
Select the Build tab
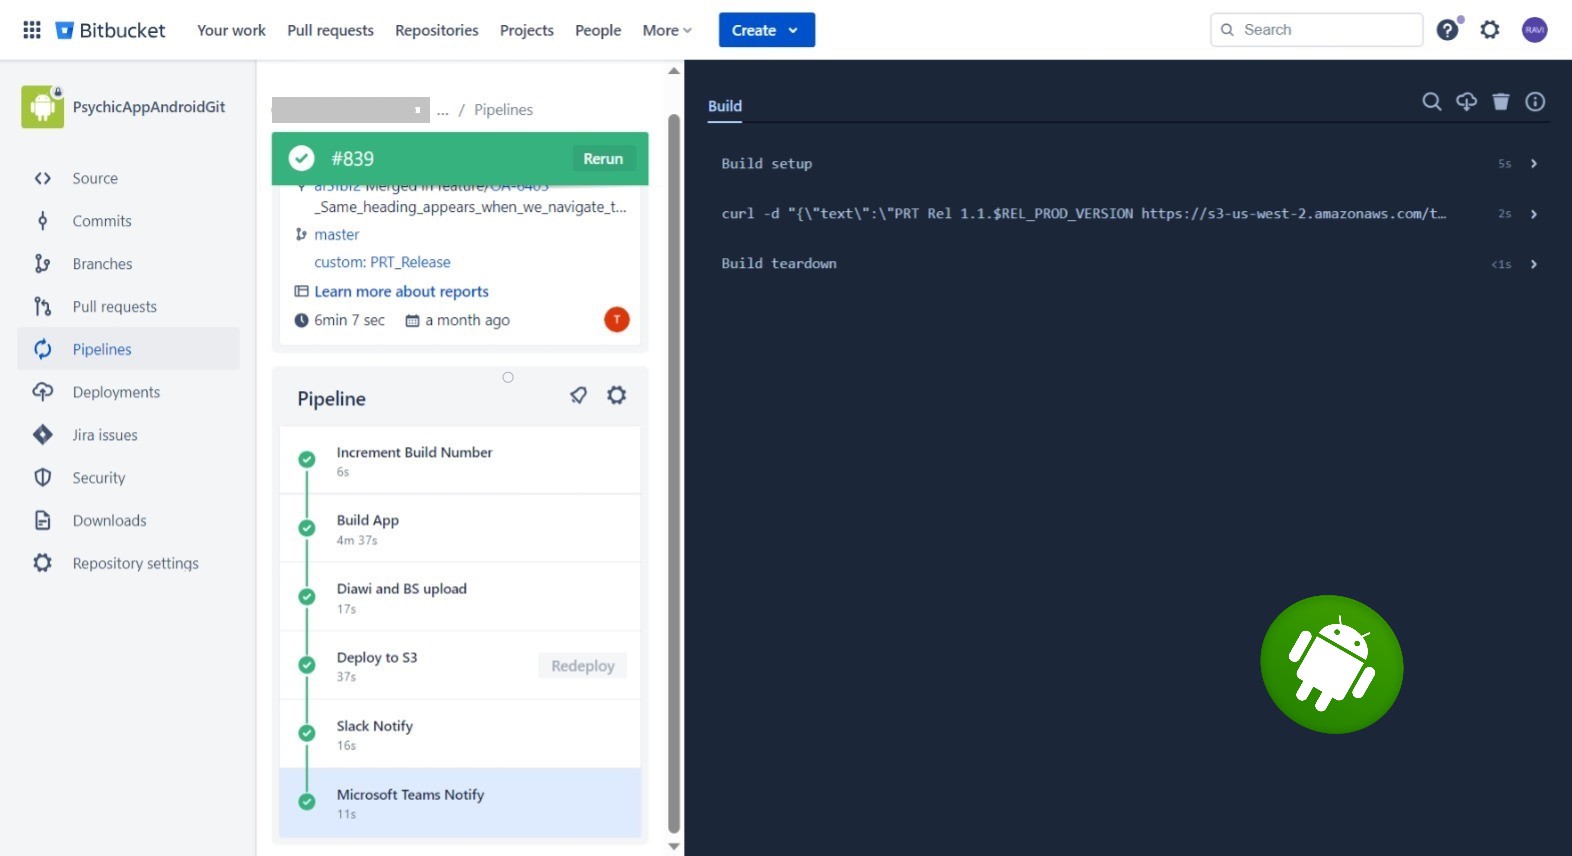pyautogui.click(x=725, y=106)
